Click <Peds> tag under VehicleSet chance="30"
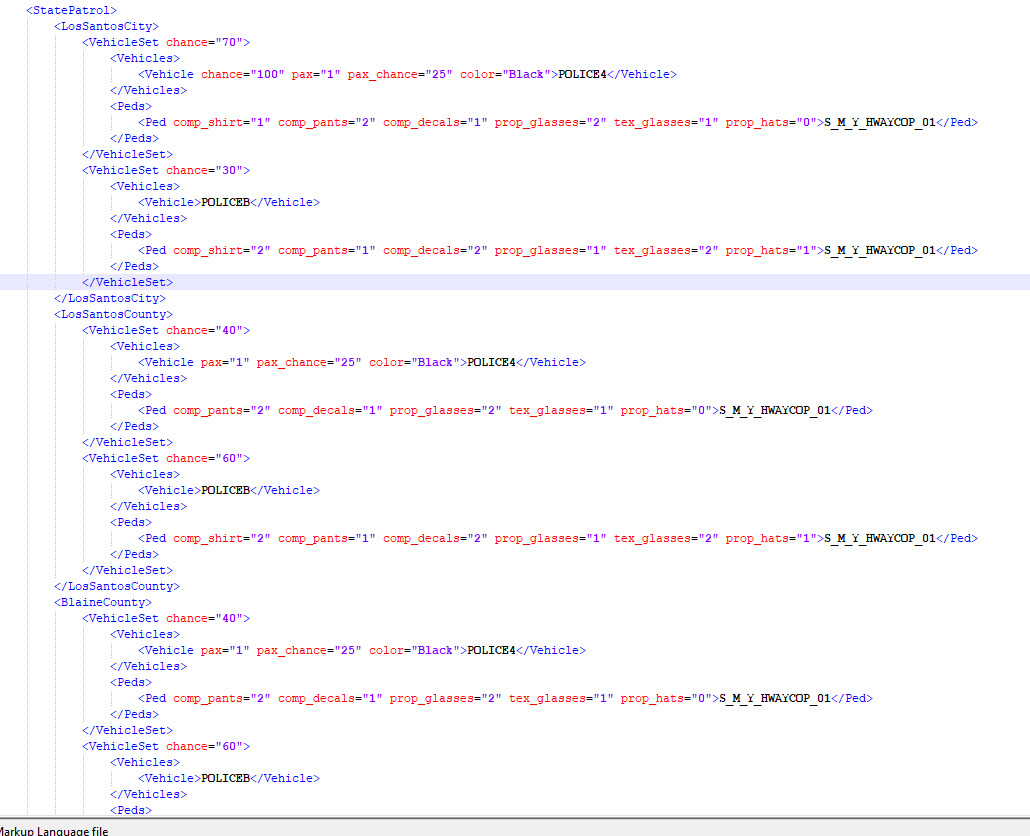The width and height of the screenshot is (1030, 836). click(131, 234)
